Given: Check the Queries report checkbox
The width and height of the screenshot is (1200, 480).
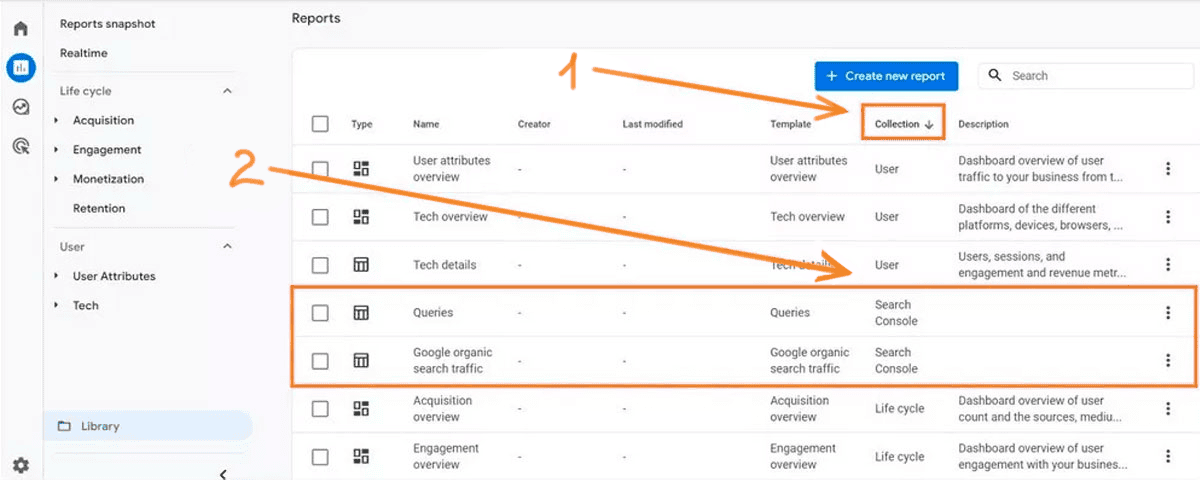Looking at the screenshot, I should [320, 313].
